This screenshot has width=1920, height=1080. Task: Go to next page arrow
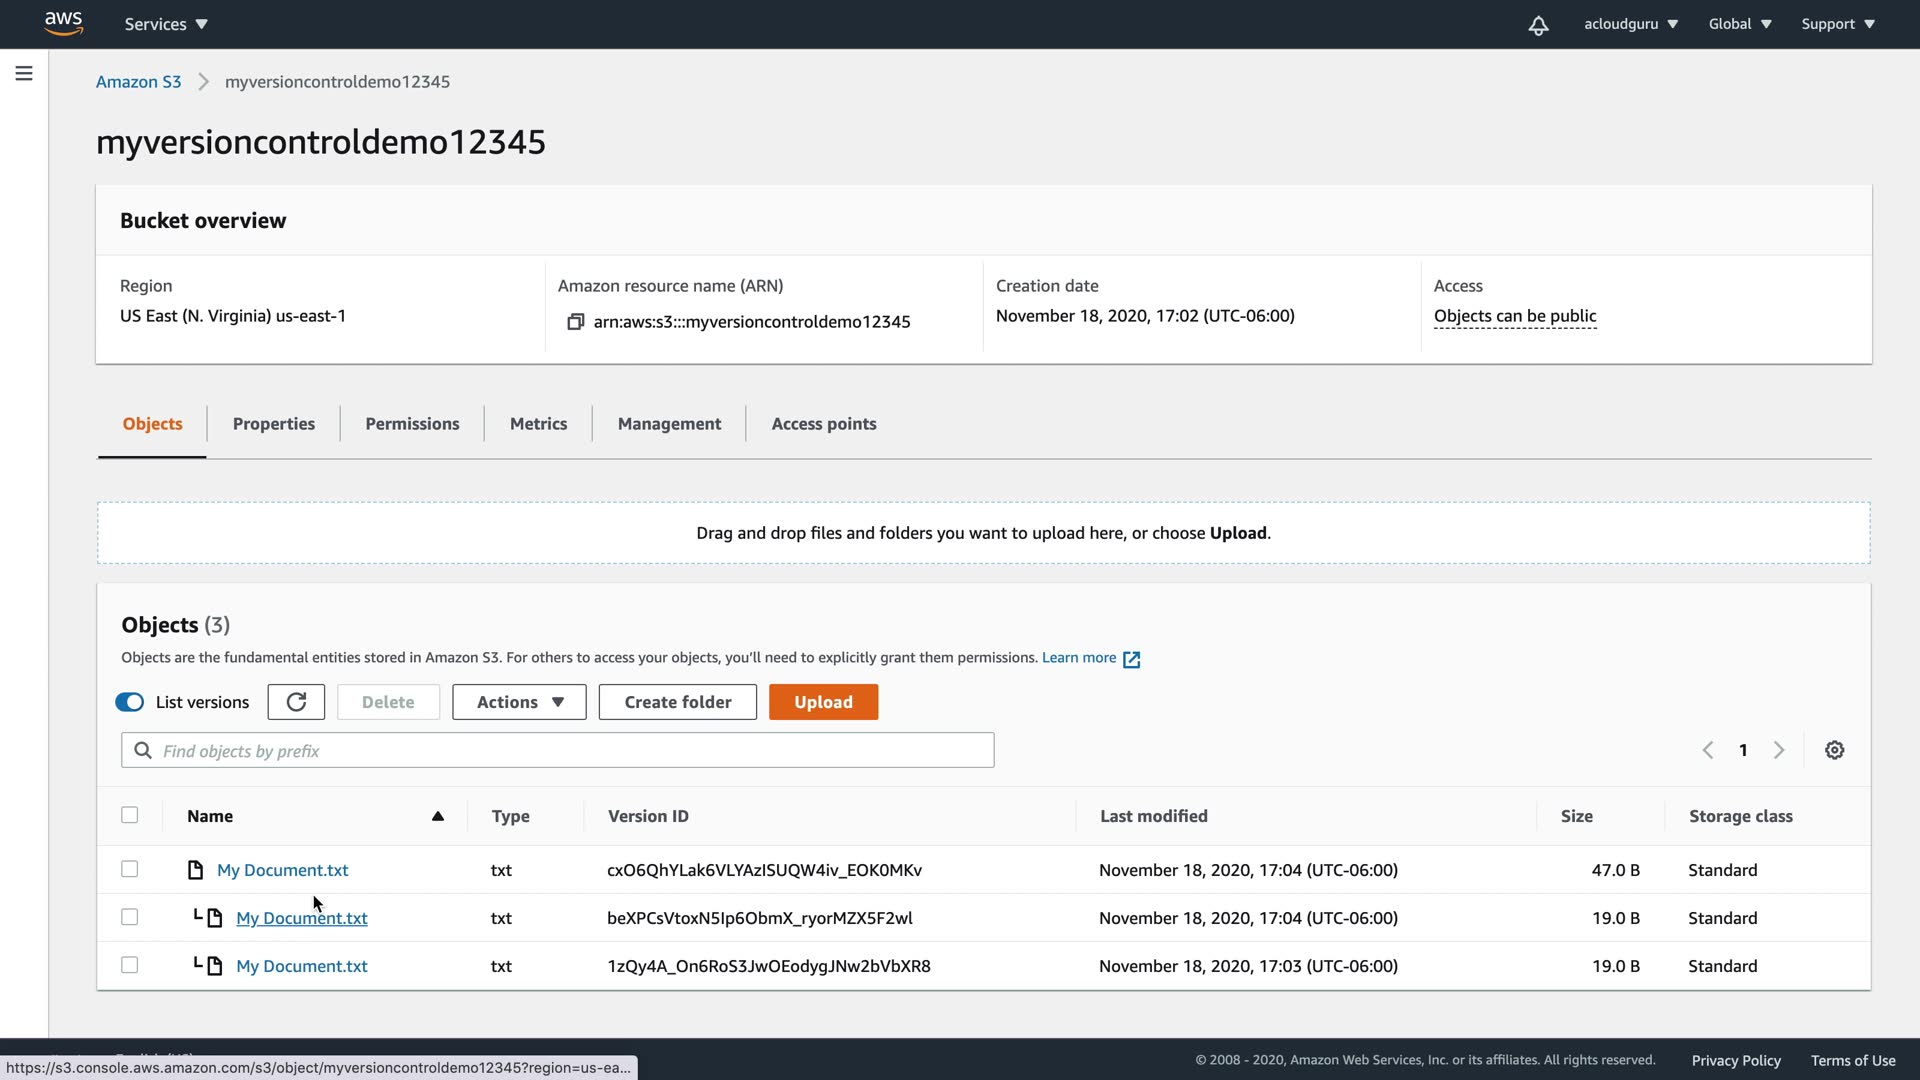tap(1778, 750)
